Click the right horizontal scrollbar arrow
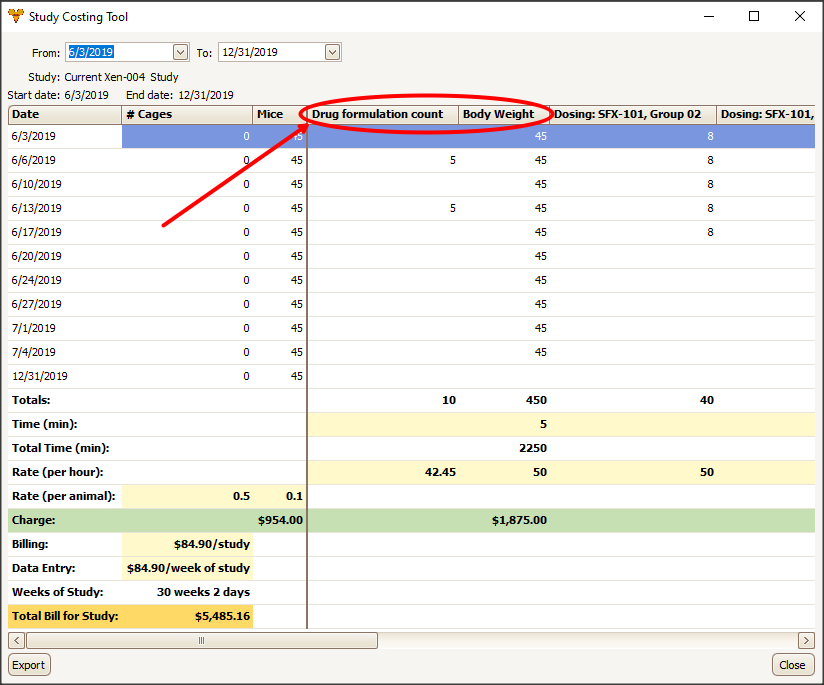The image size is (824, 685). point(806,640)
